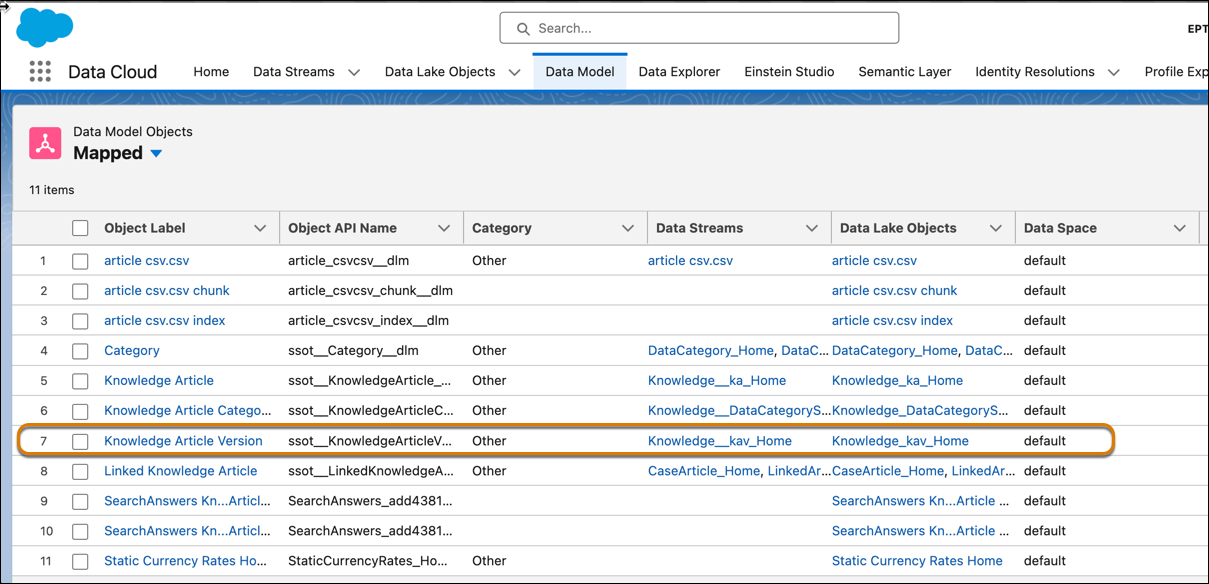Switch to the Data Explorer tab
Viewport: 1209px width, 584px height.
[679, 72]
